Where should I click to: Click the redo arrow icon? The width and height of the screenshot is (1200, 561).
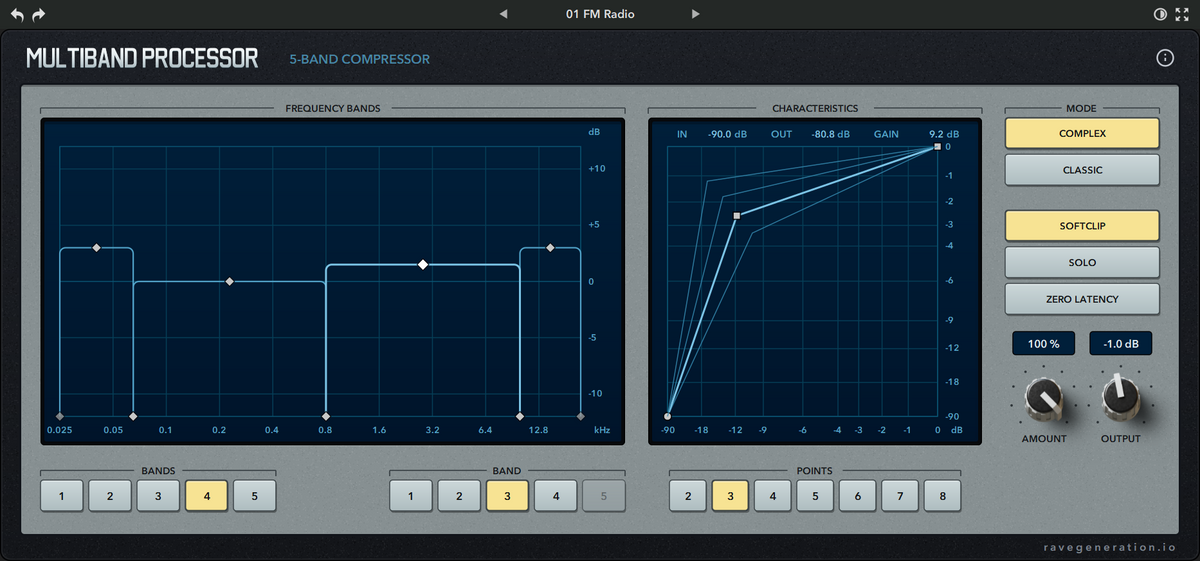(39, 15)
